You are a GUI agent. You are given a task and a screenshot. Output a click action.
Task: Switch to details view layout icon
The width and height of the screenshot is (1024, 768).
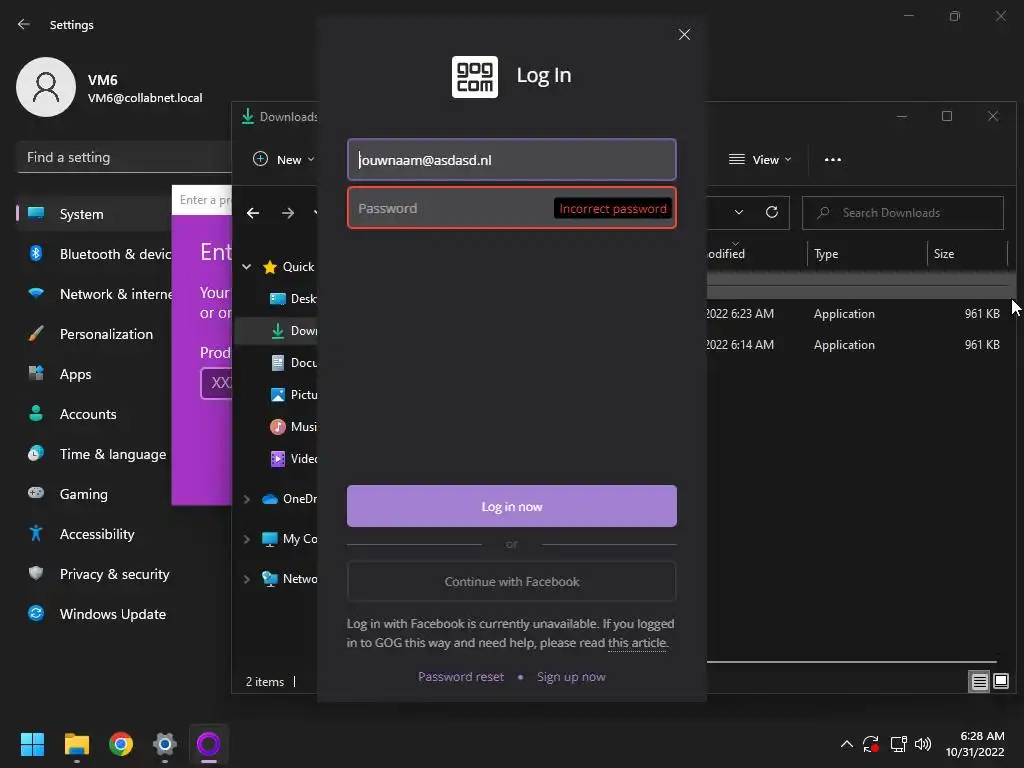click(x=979, y=682)
